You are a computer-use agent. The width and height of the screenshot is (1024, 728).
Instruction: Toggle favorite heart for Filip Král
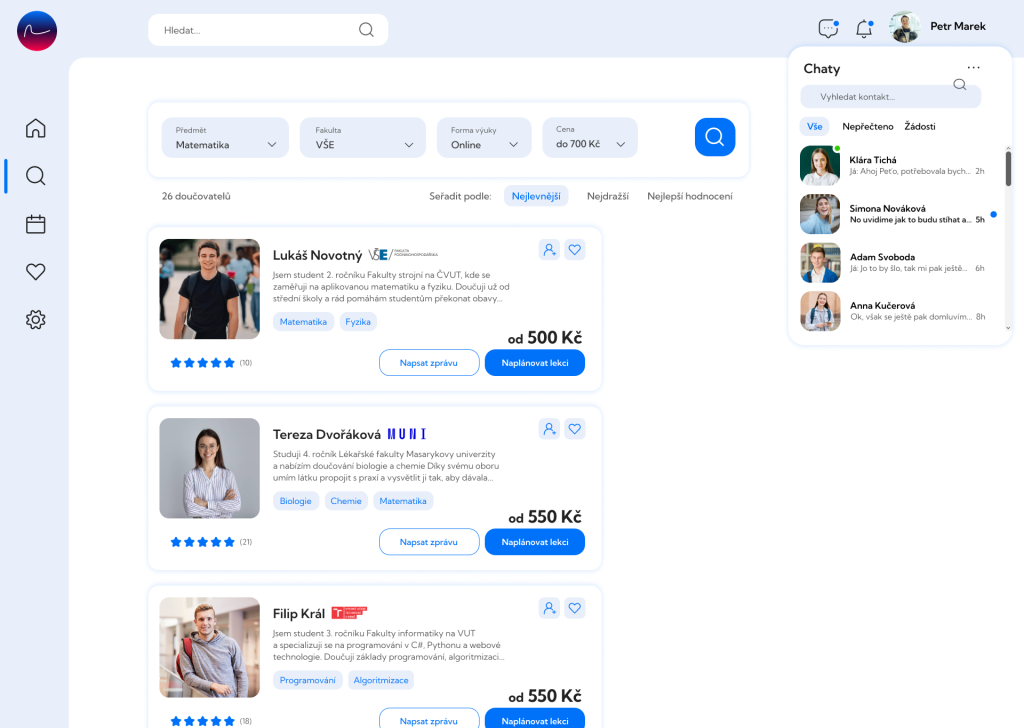pos(575,608)
